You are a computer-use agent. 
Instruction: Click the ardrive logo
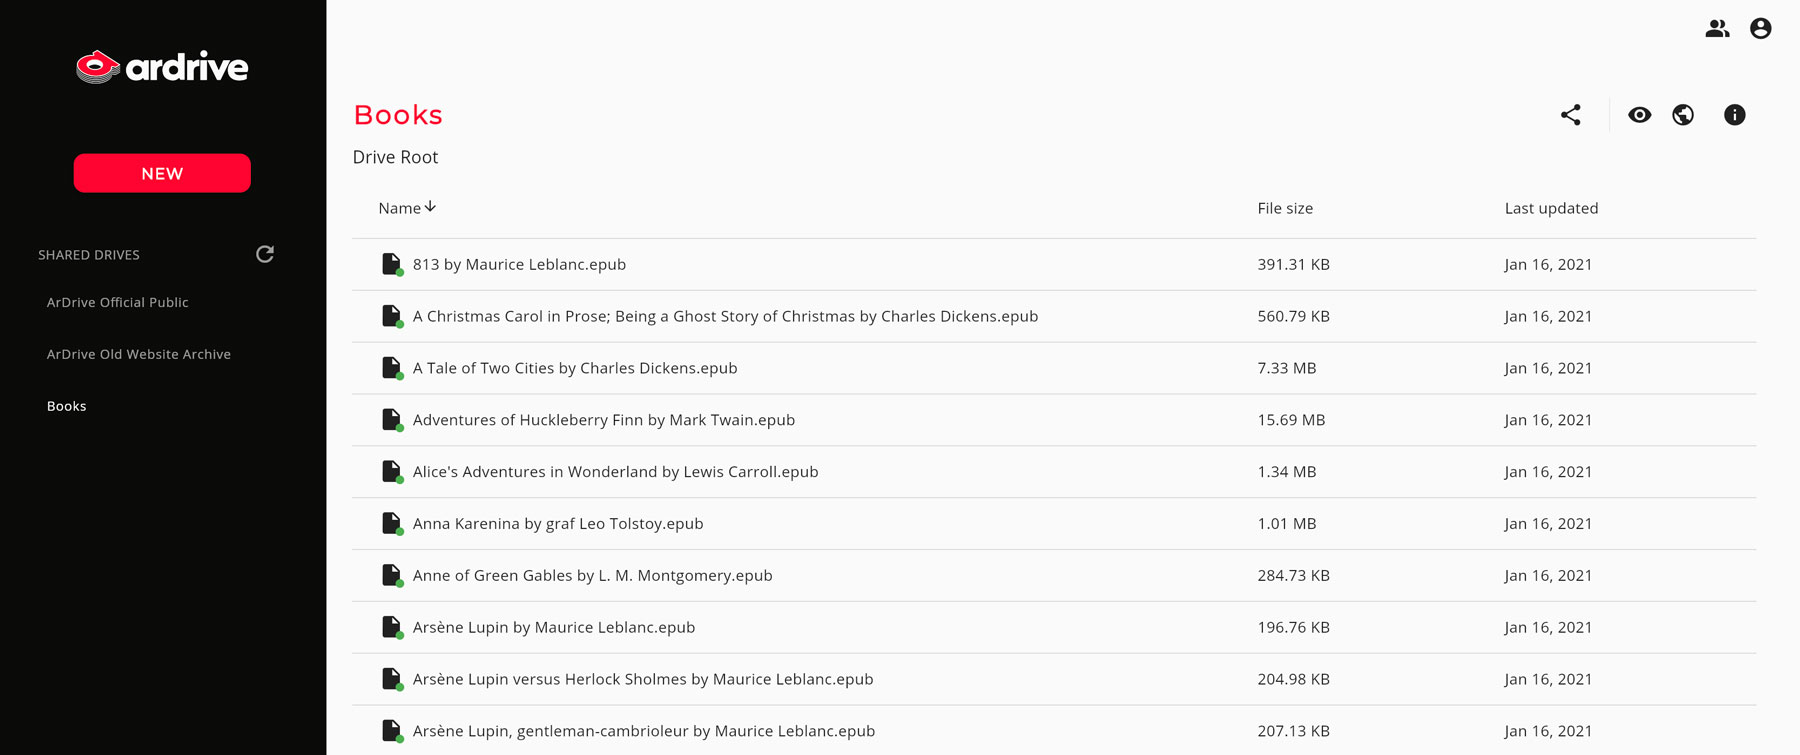pos(161,67)
